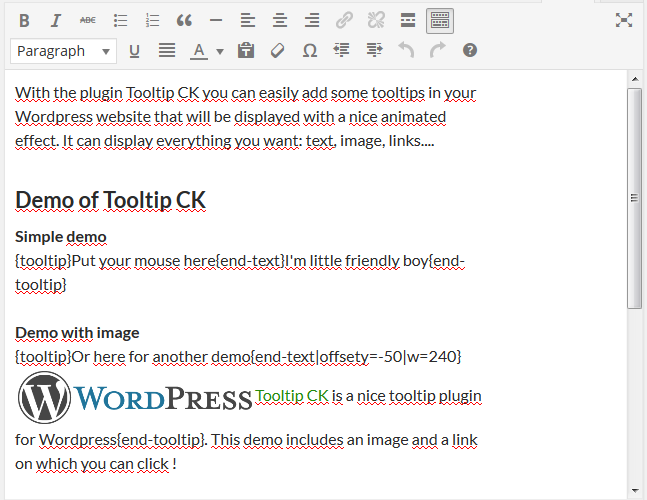Viewport: 647px width, 500px height.
Task: Insert a horizontal line
Action: 216,20
